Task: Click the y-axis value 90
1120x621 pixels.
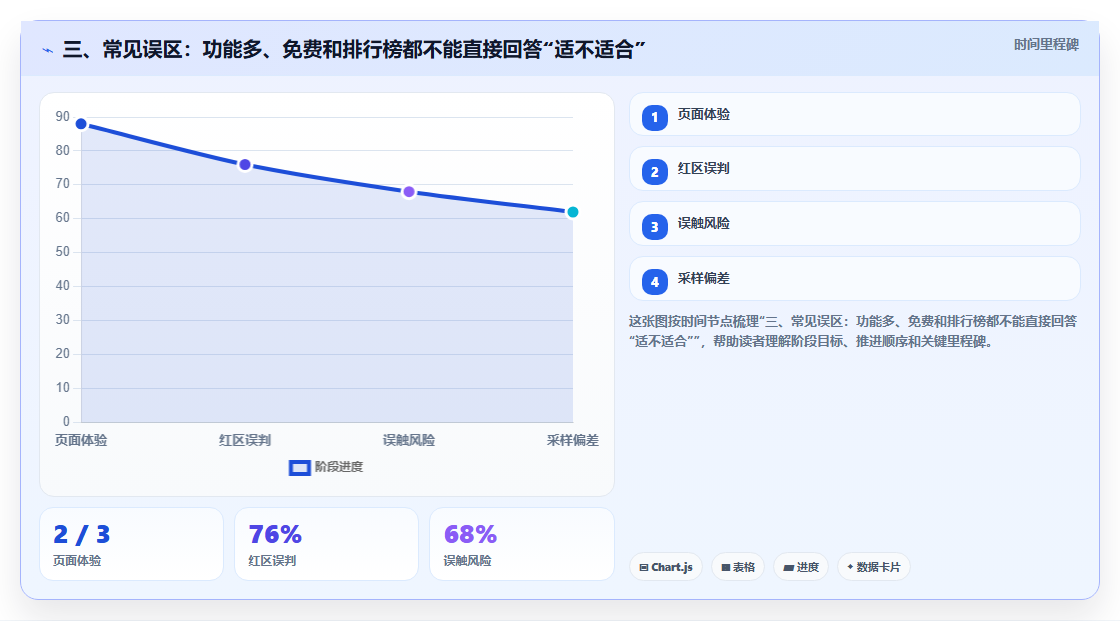Action: point(63,116)
